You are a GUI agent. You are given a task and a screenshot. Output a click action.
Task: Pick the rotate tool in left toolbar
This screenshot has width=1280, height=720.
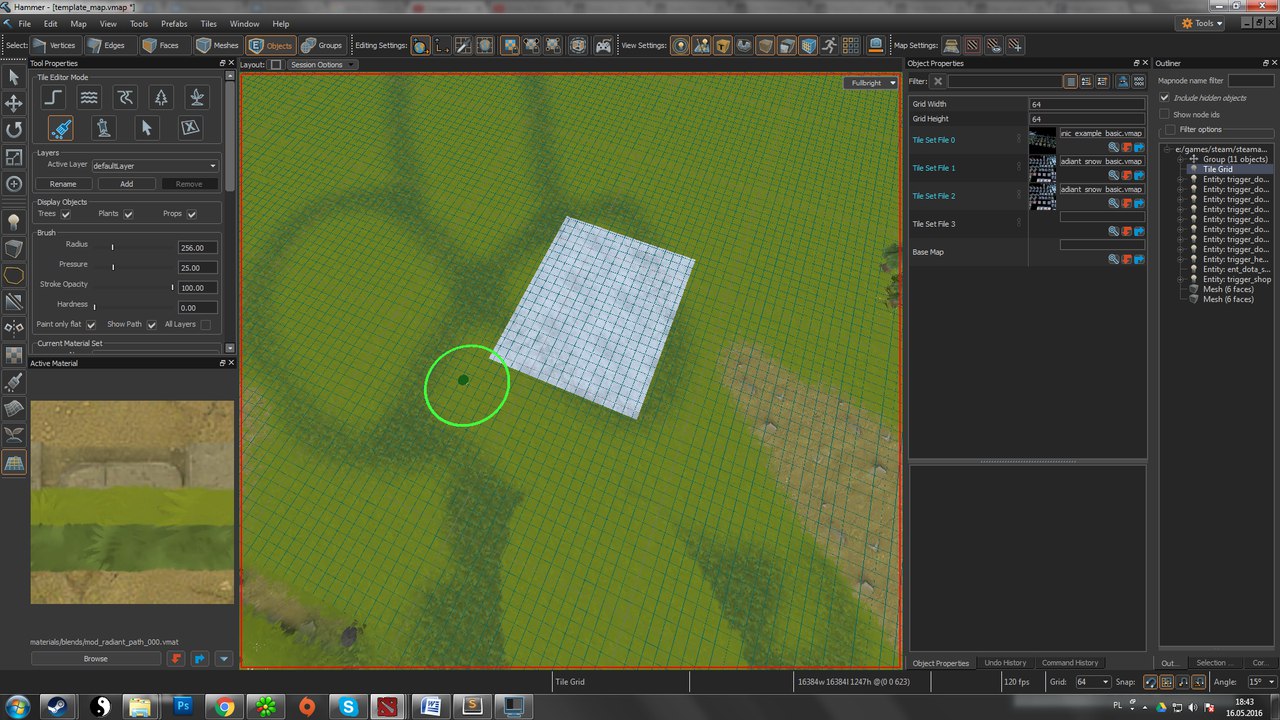coord(14,130)
